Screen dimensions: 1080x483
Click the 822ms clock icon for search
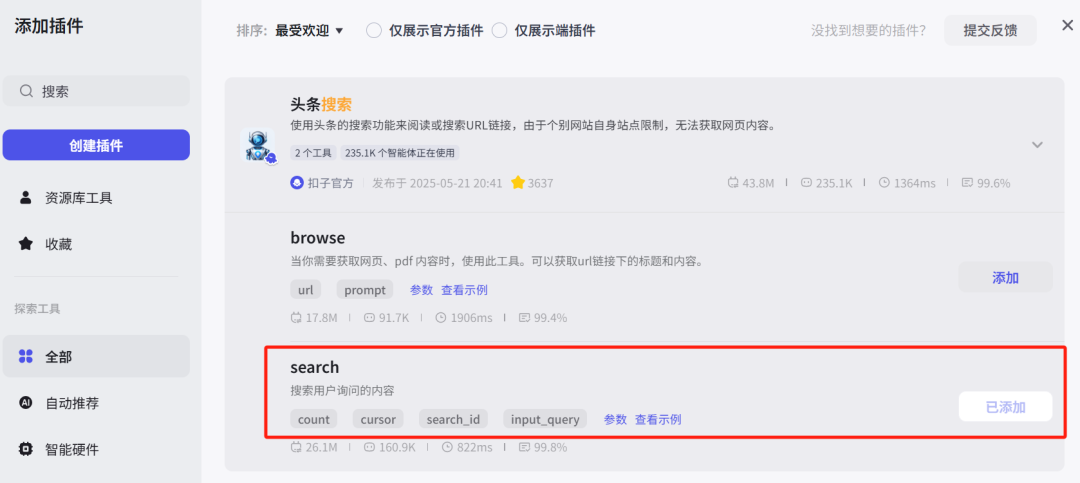[447, 447]
